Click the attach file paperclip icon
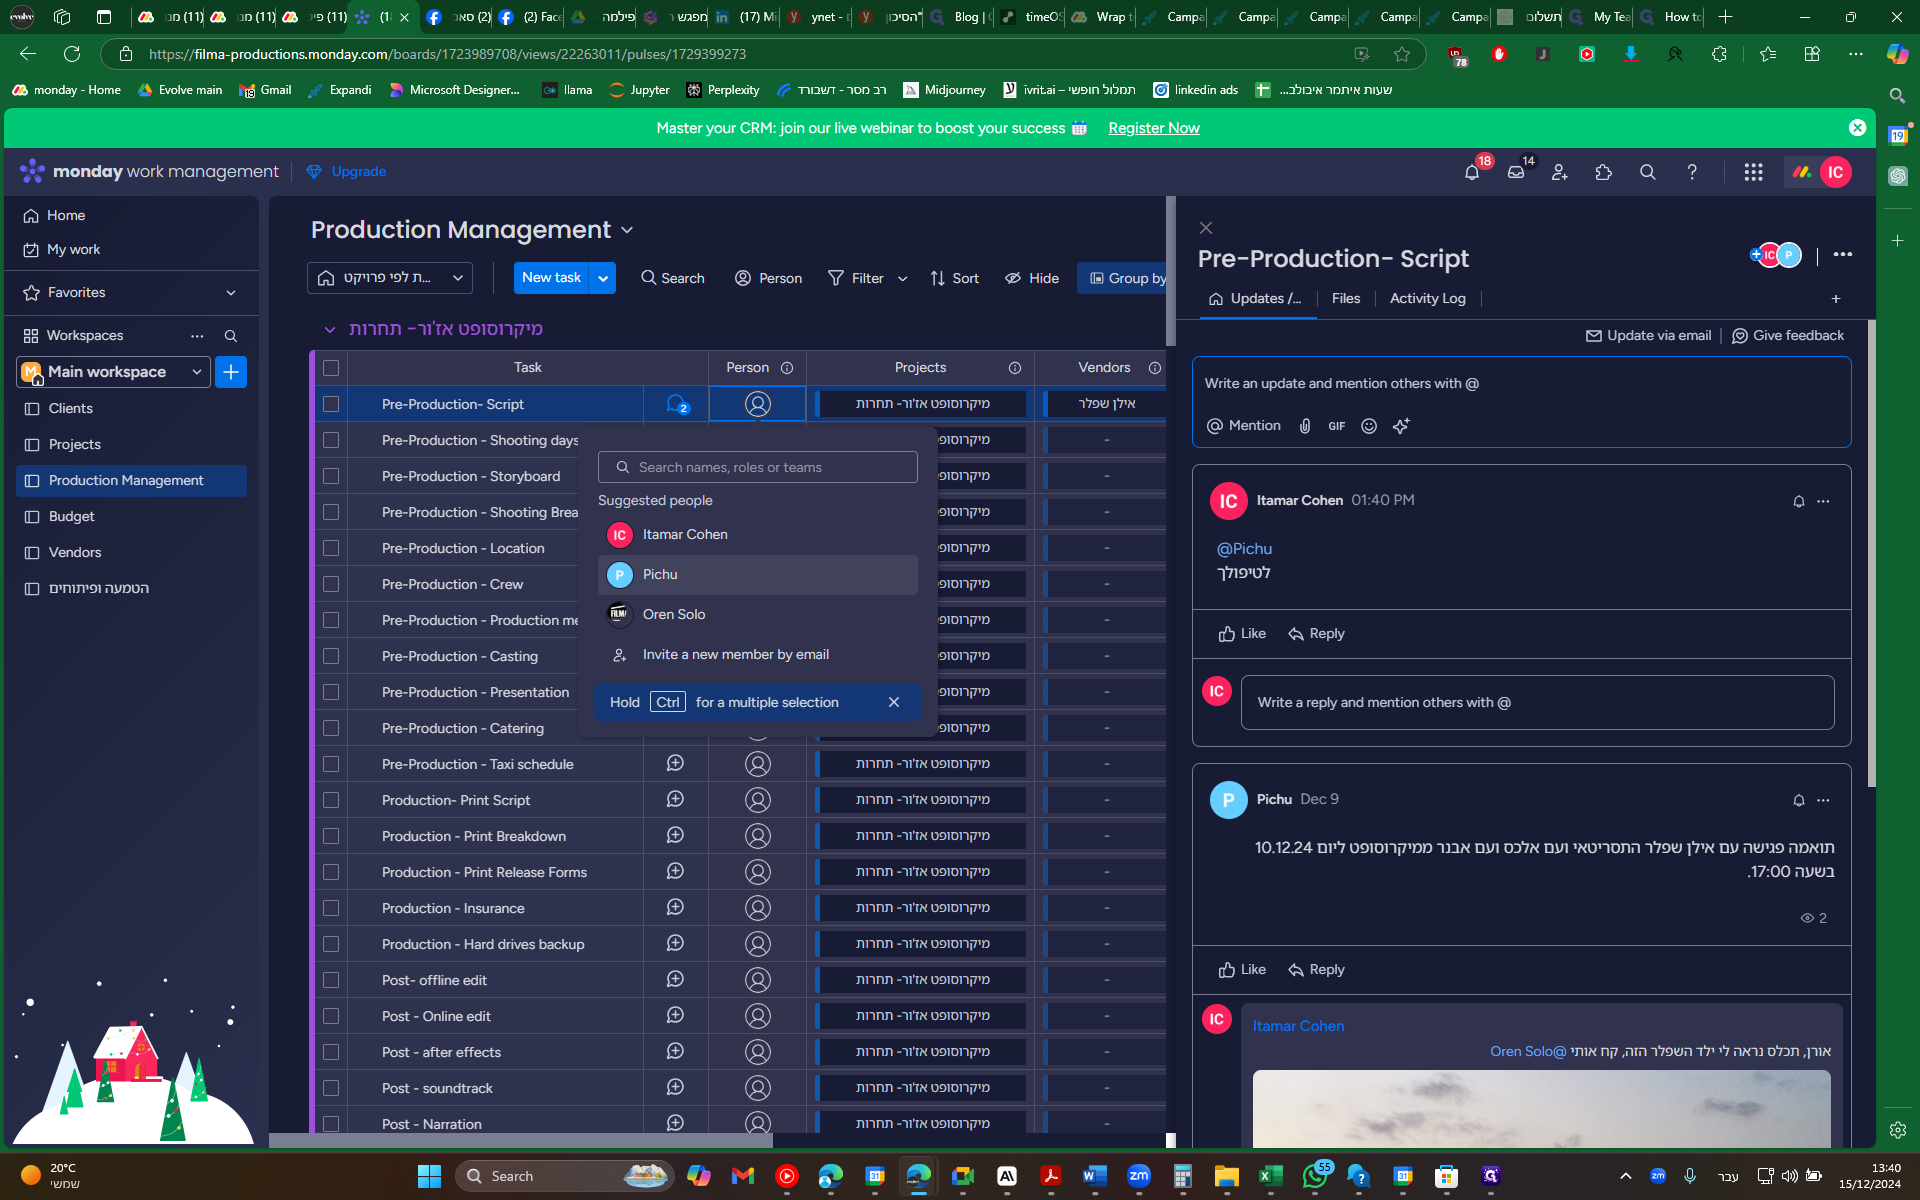The image size is (1920, 1200). coord(1305,426)
